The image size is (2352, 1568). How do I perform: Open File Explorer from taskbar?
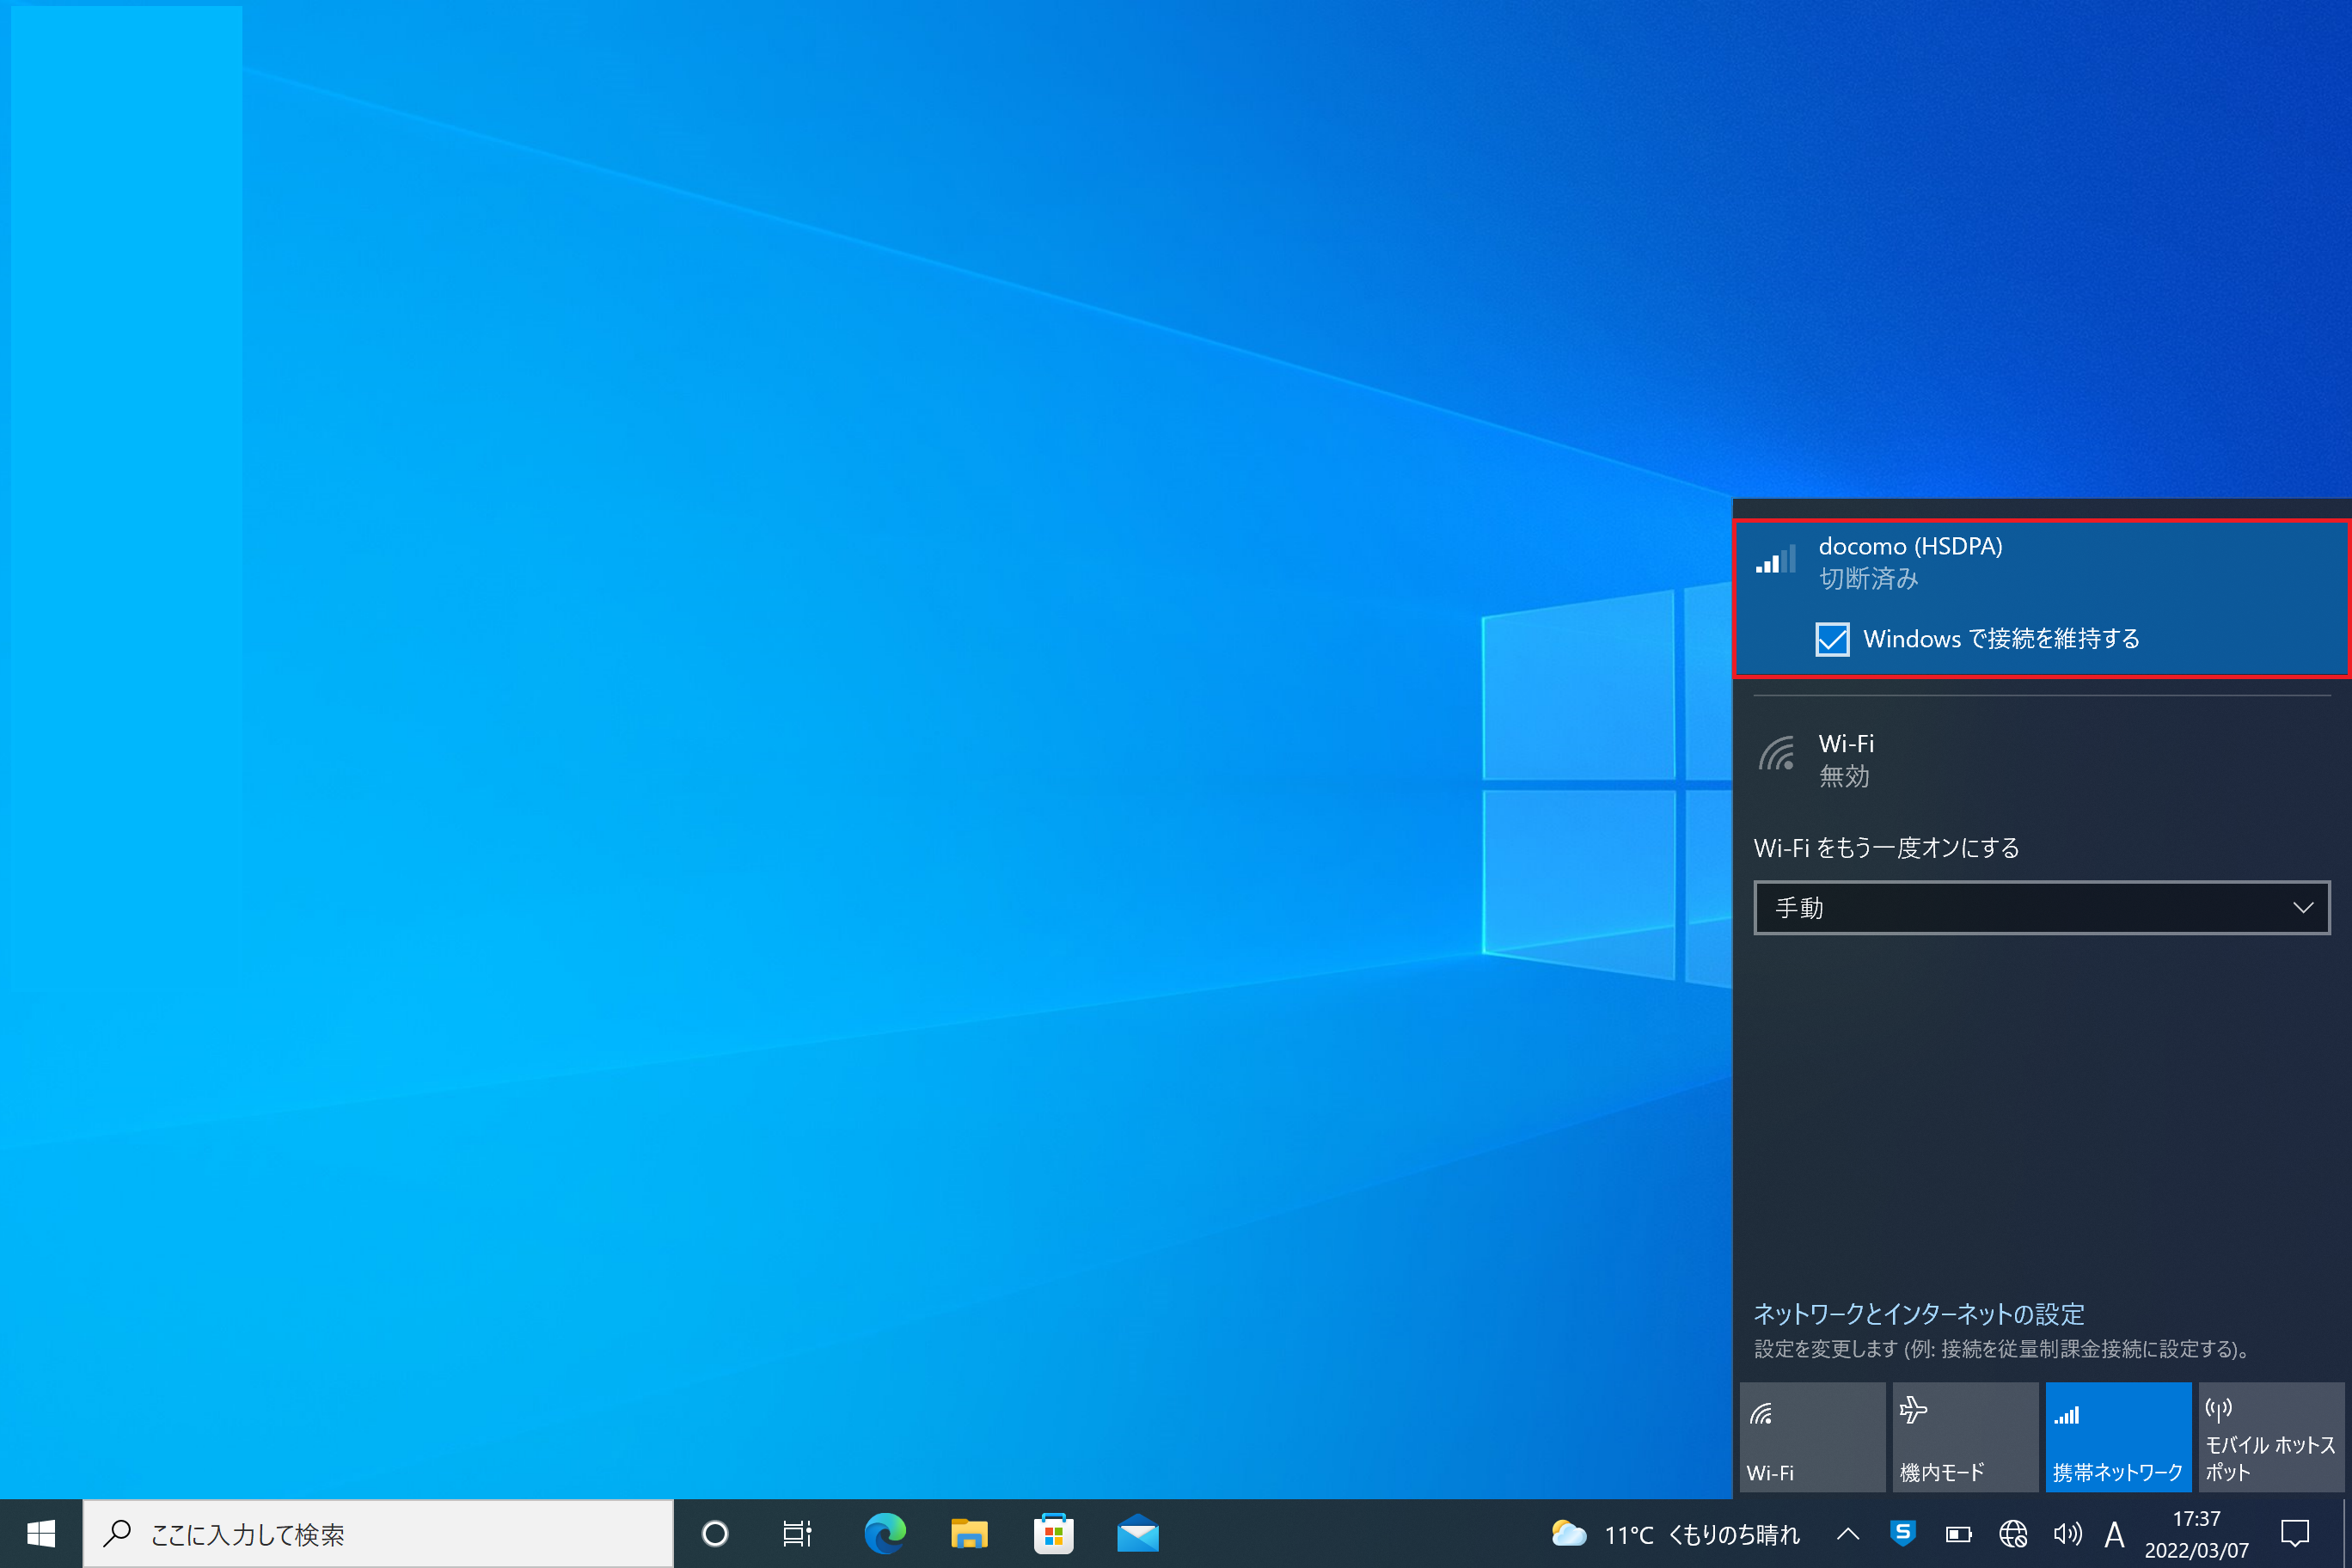[x=969, y=1533]
